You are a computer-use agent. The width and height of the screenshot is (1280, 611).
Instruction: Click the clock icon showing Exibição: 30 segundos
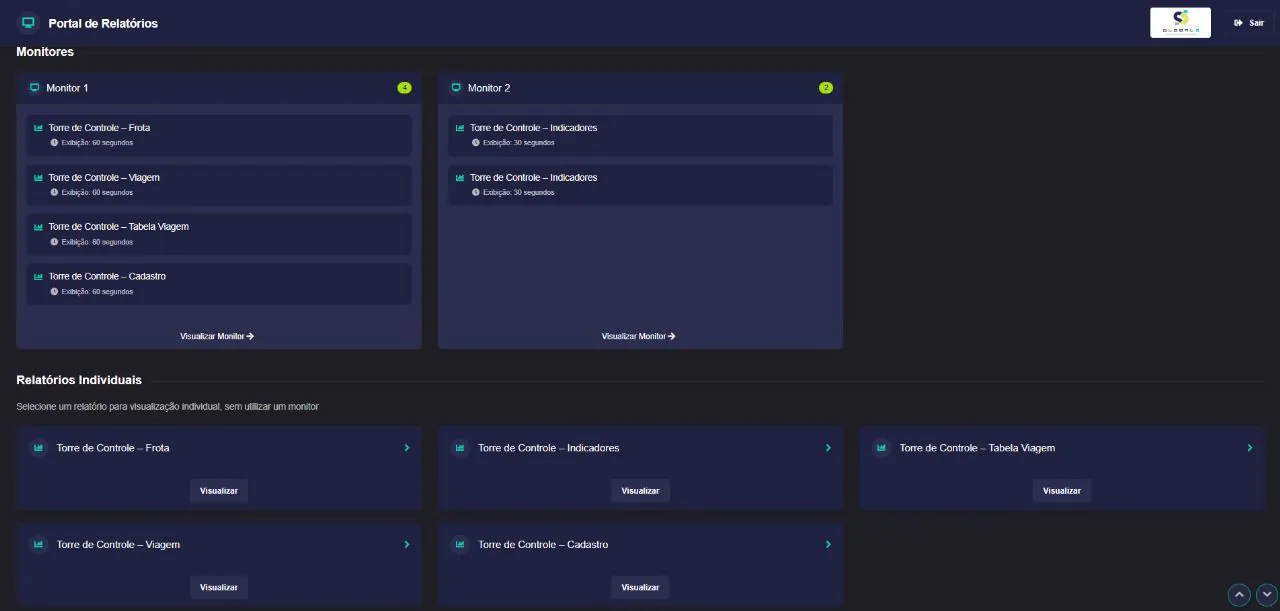click(475, 142)
